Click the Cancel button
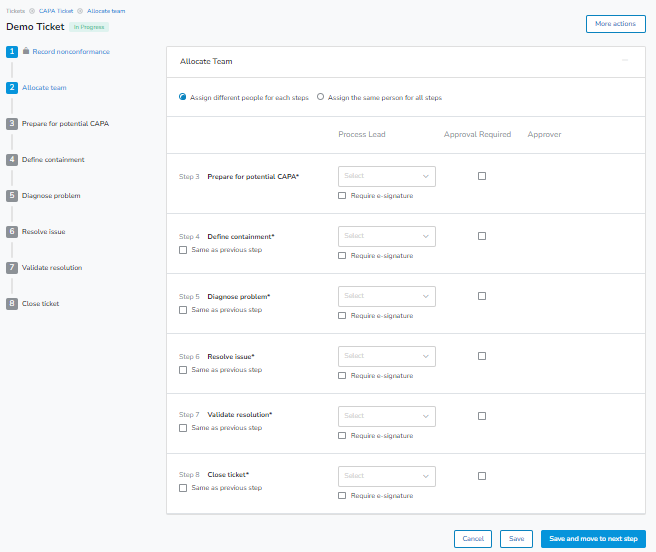Image resolution: width=656 pixels, height=552 pixels. [x=473, y=539]
